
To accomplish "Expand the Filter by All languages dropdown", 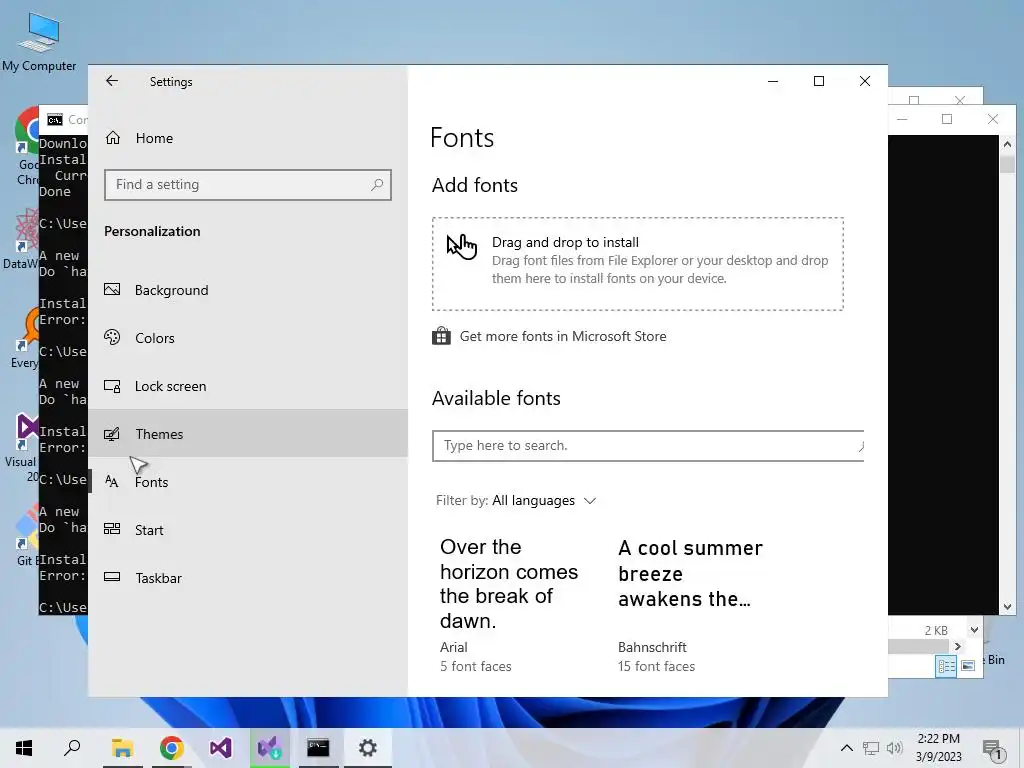I will [516, 500].
